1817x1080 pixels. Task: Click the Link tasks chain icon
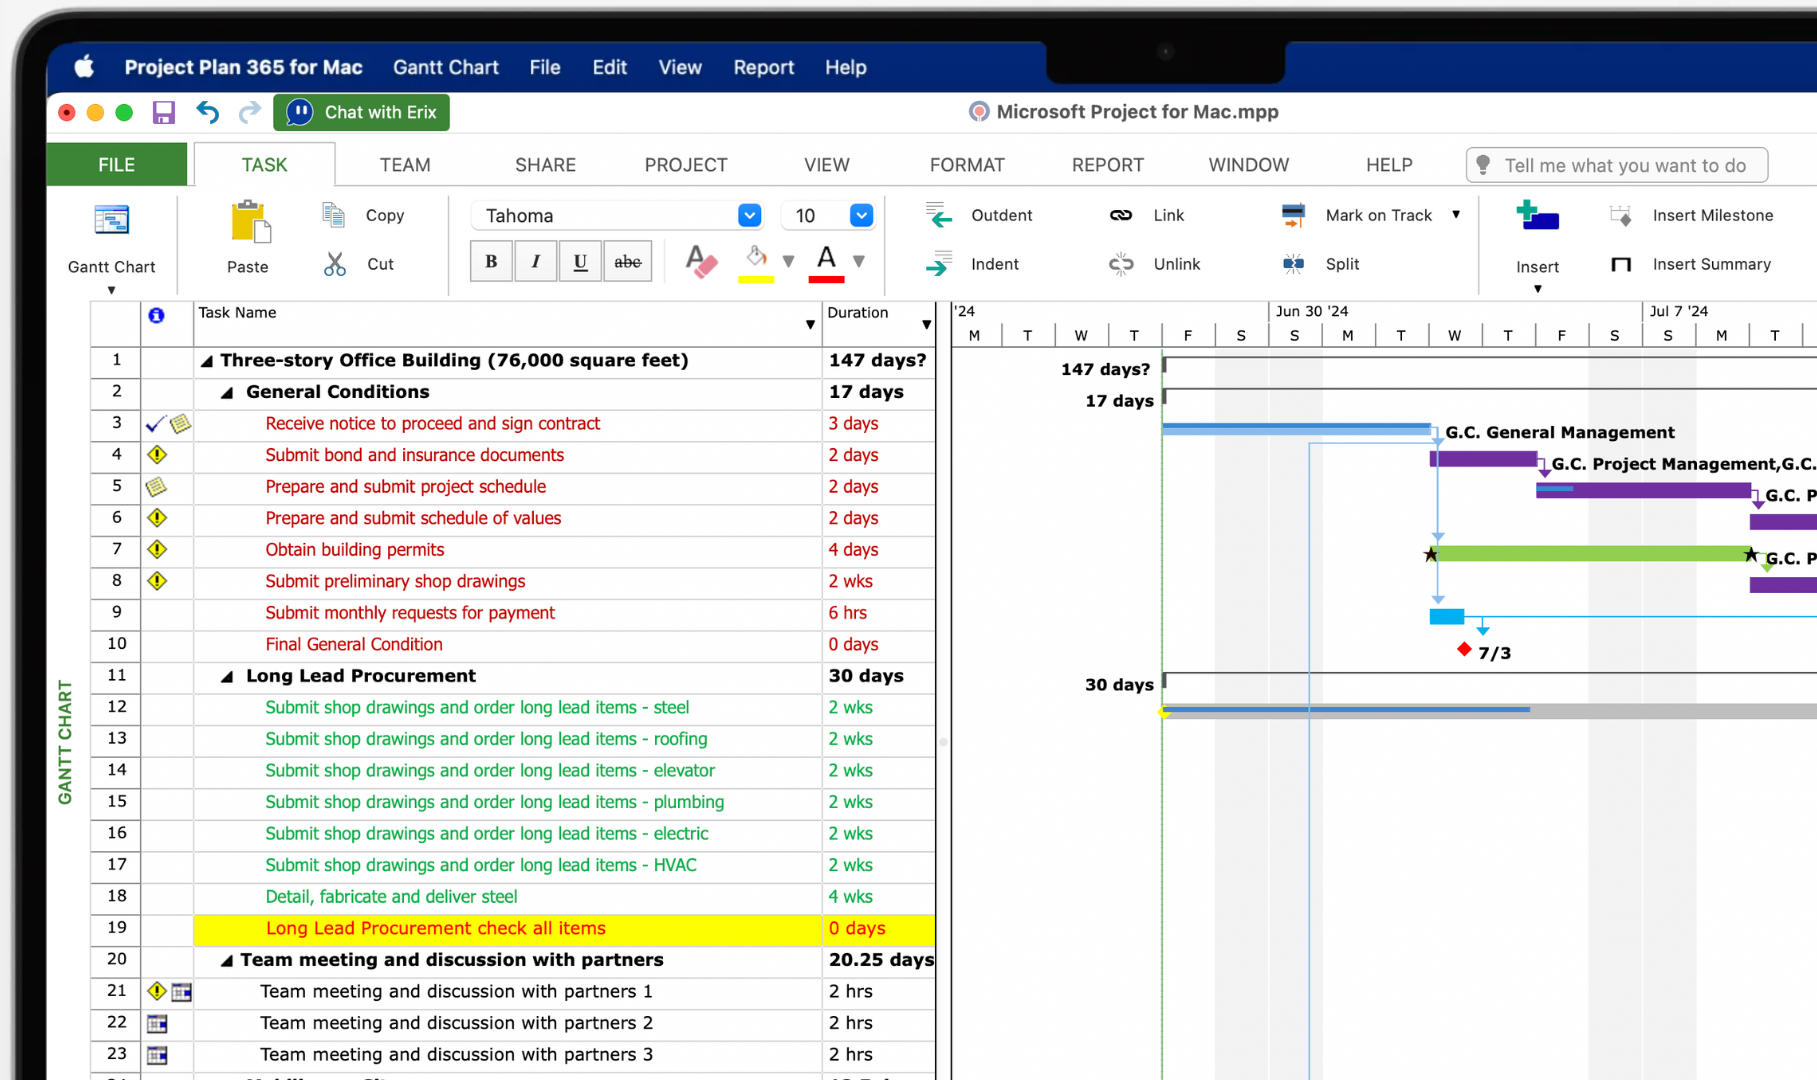pyautogui.click(x=1121, y=215)
